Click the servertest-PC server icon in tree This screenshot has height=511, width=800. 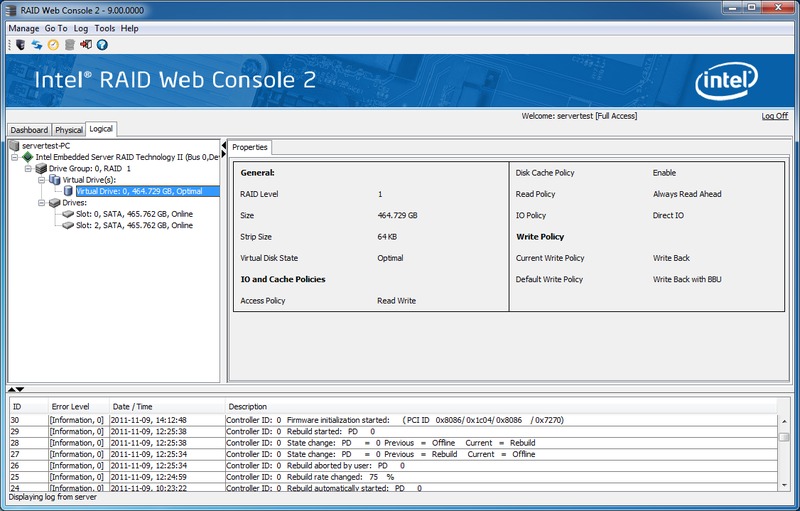(14, 146)
